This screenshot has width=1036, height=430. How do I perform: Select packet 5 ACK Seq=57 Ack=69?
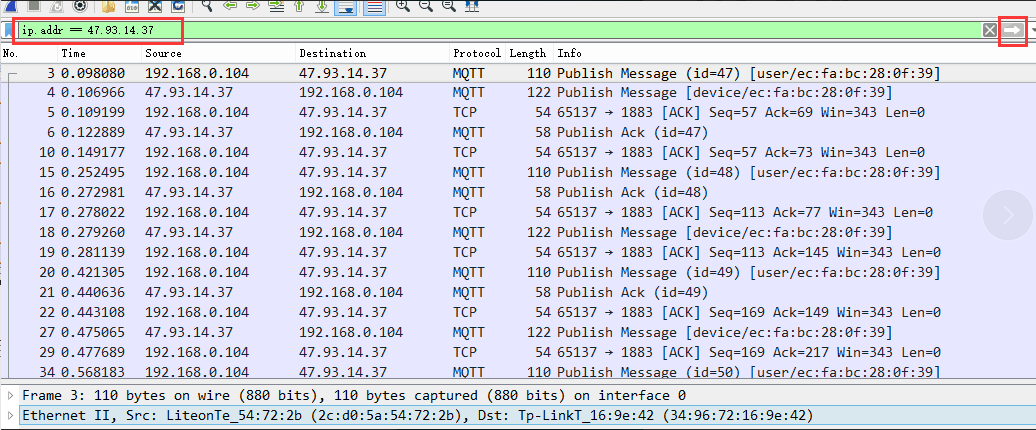click(x=518, y=112)
